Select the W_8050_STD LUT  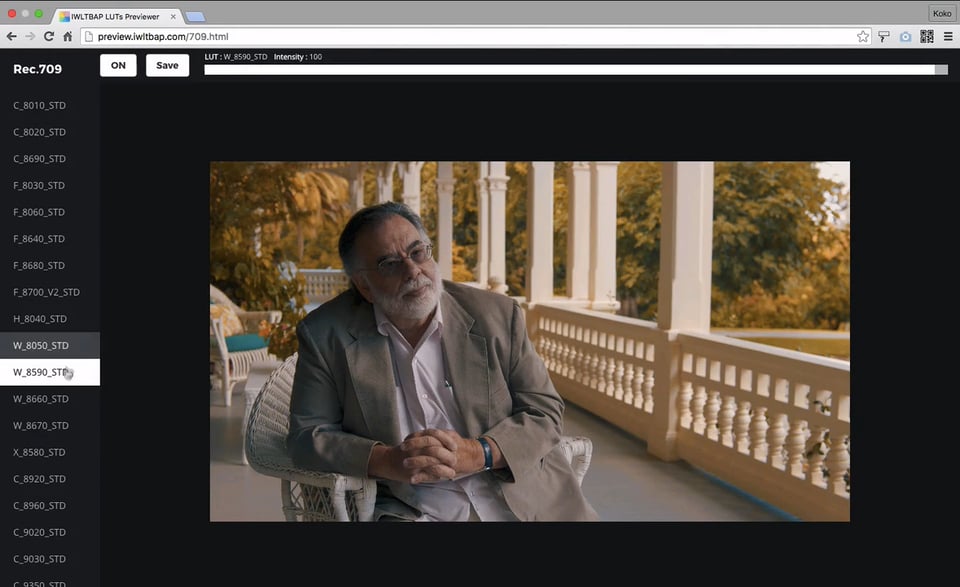[41, 345]
